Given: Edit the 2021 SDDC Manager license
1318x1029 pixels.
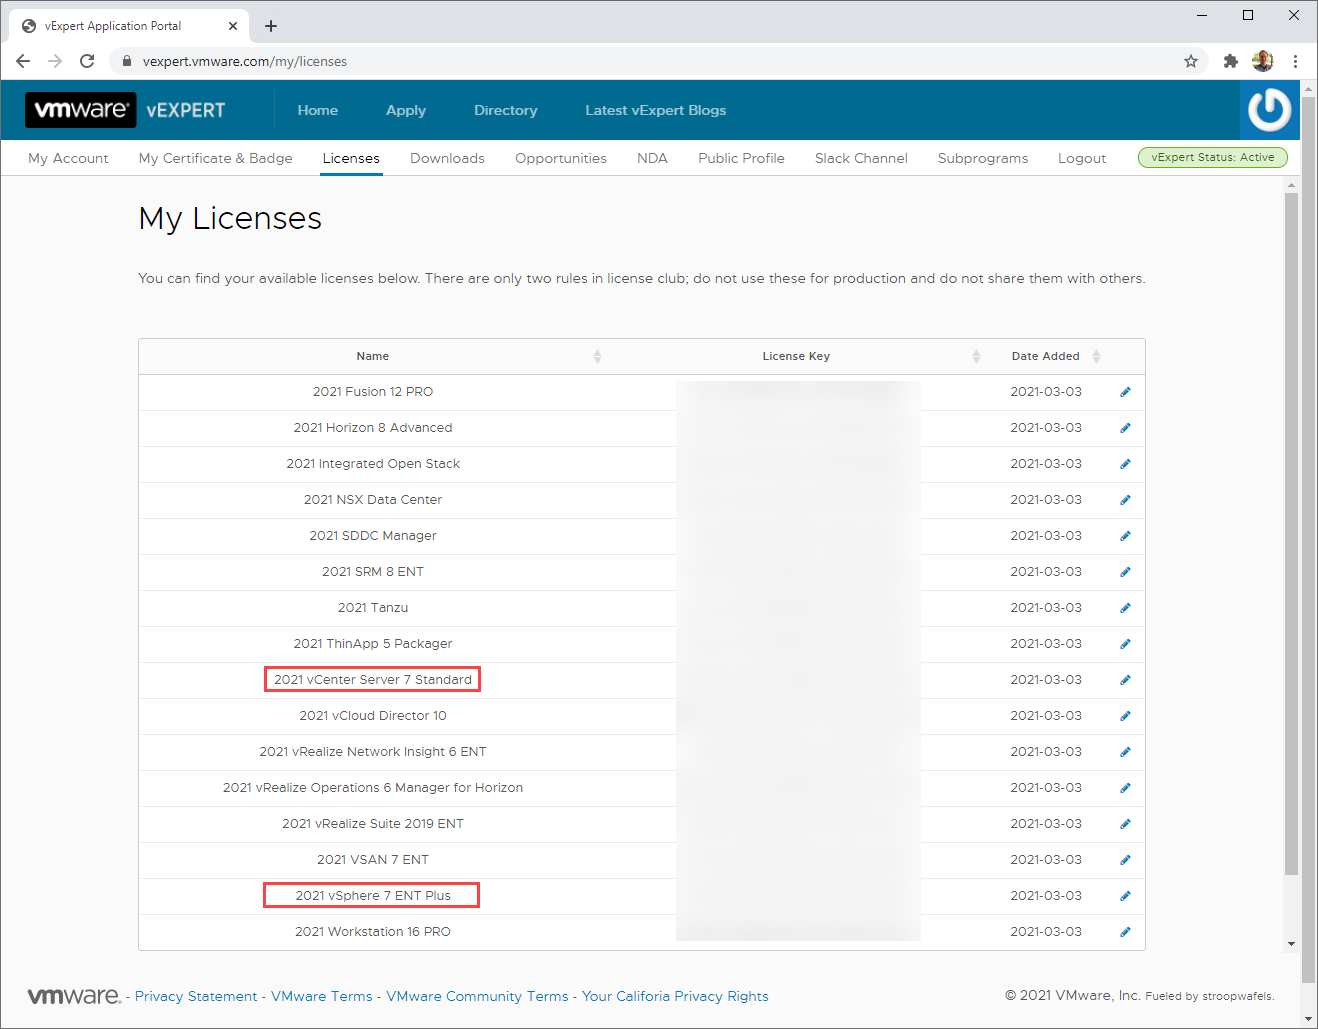Looking at the screenshot, I should 1125,536.
